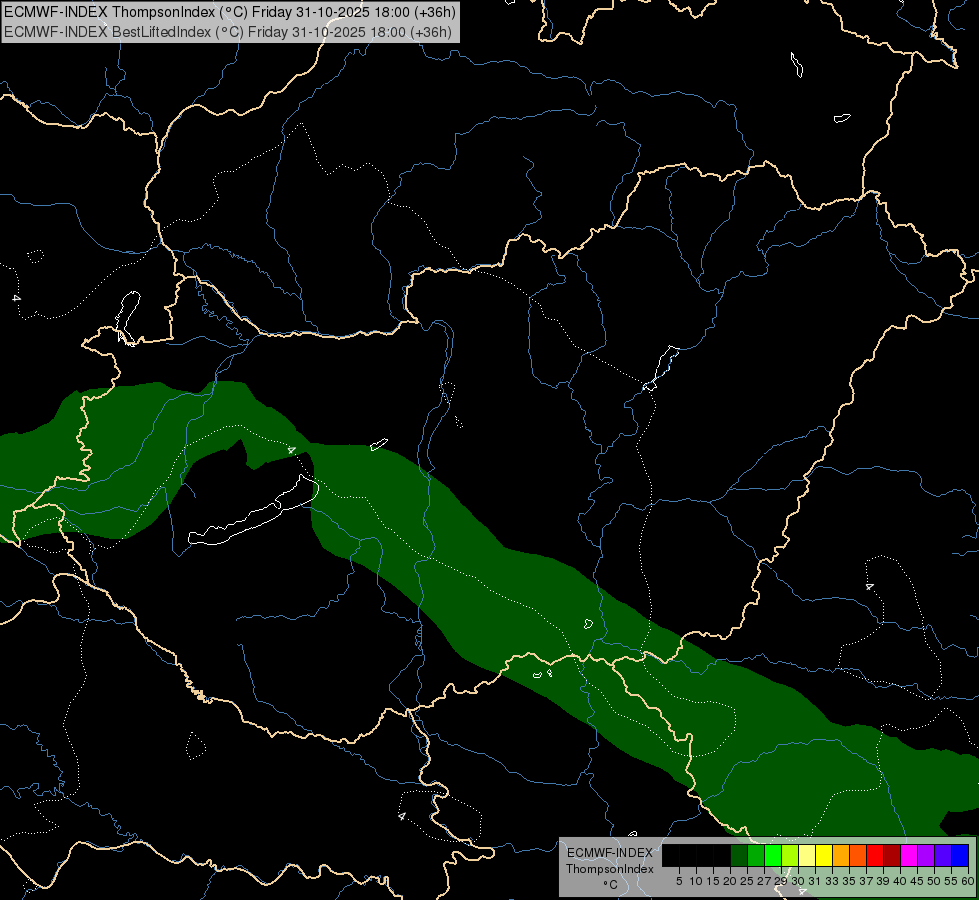Select the yellow 31-33 legend swatch
This screenshot has height=900, width=979.
pyautogui.click(x=824, y=855)
